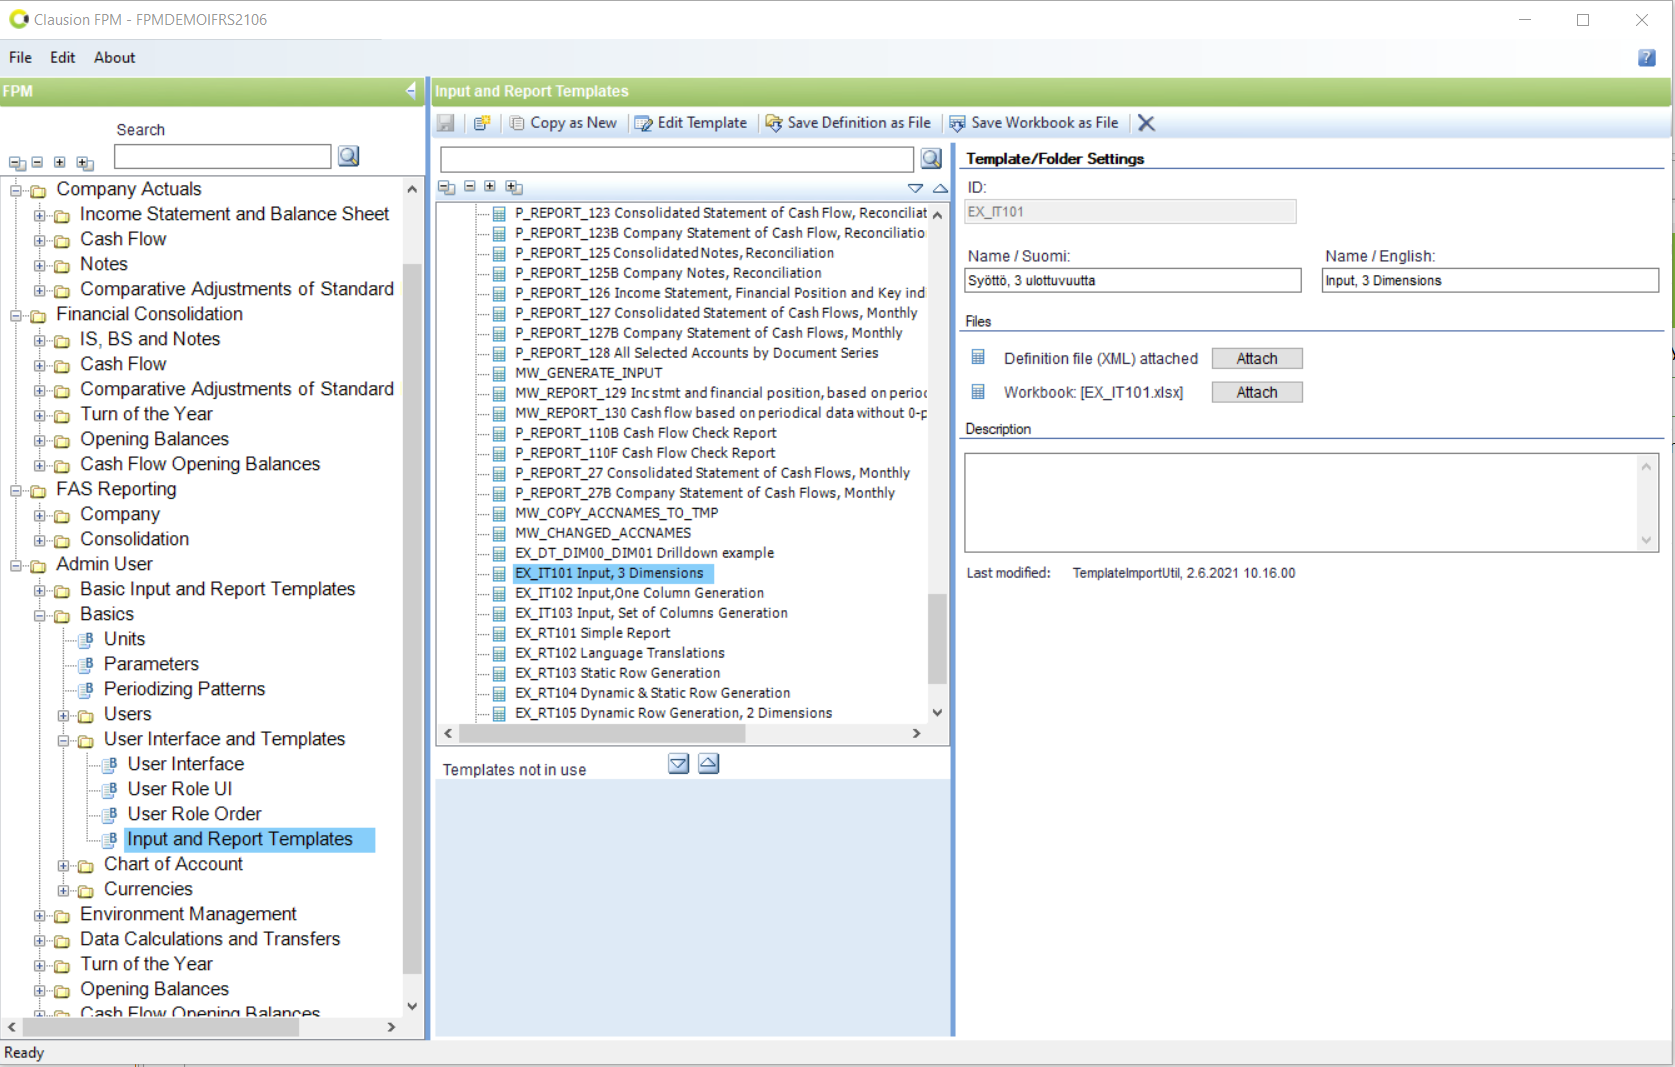Screen dimensions: 1675x1067
Task: Click the B icon beside Units
Action: tap(87, 639)
